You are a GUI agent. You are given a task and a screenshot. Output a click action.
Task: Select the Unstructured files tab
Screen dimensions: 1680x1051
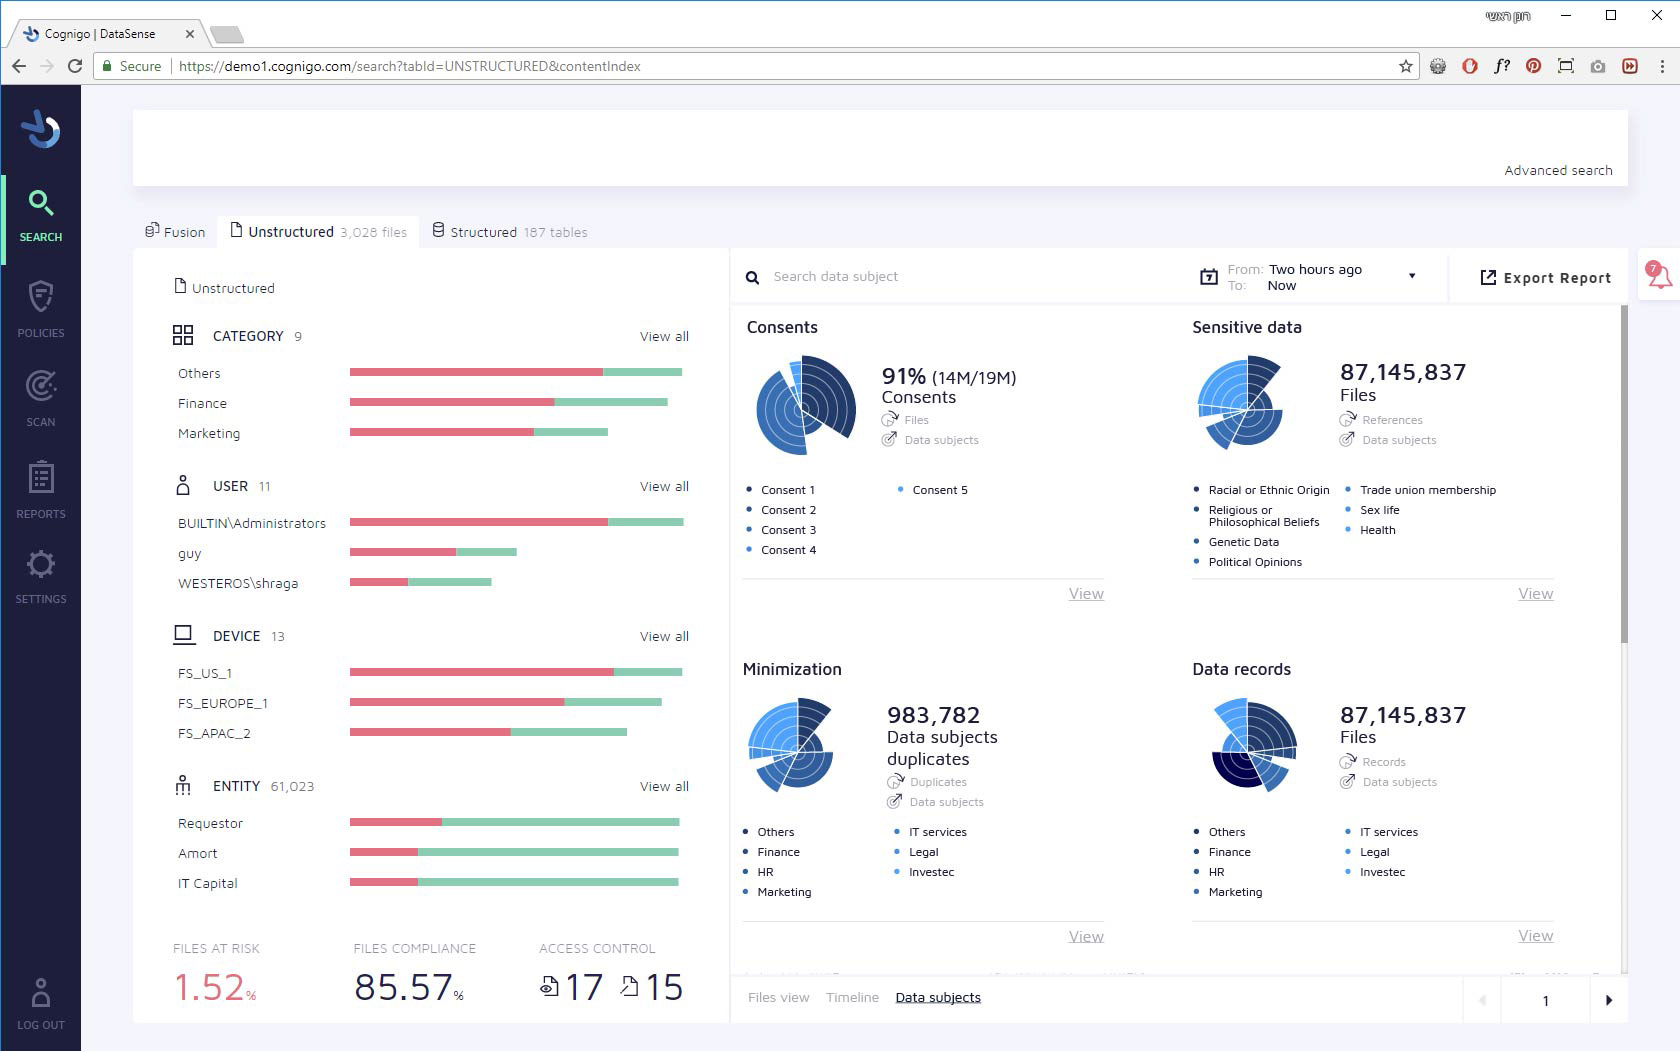click(x=319, y=232)
